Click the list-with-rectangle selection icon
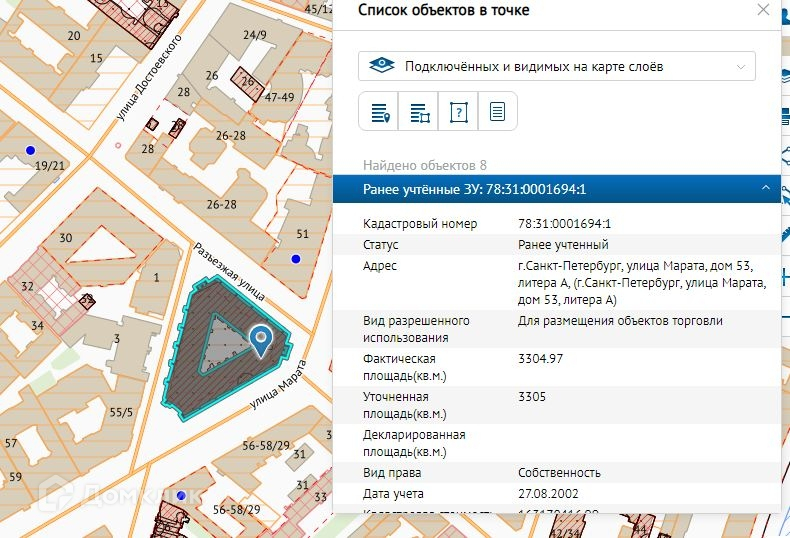This screenshot has width=790, height=538. 419,112
